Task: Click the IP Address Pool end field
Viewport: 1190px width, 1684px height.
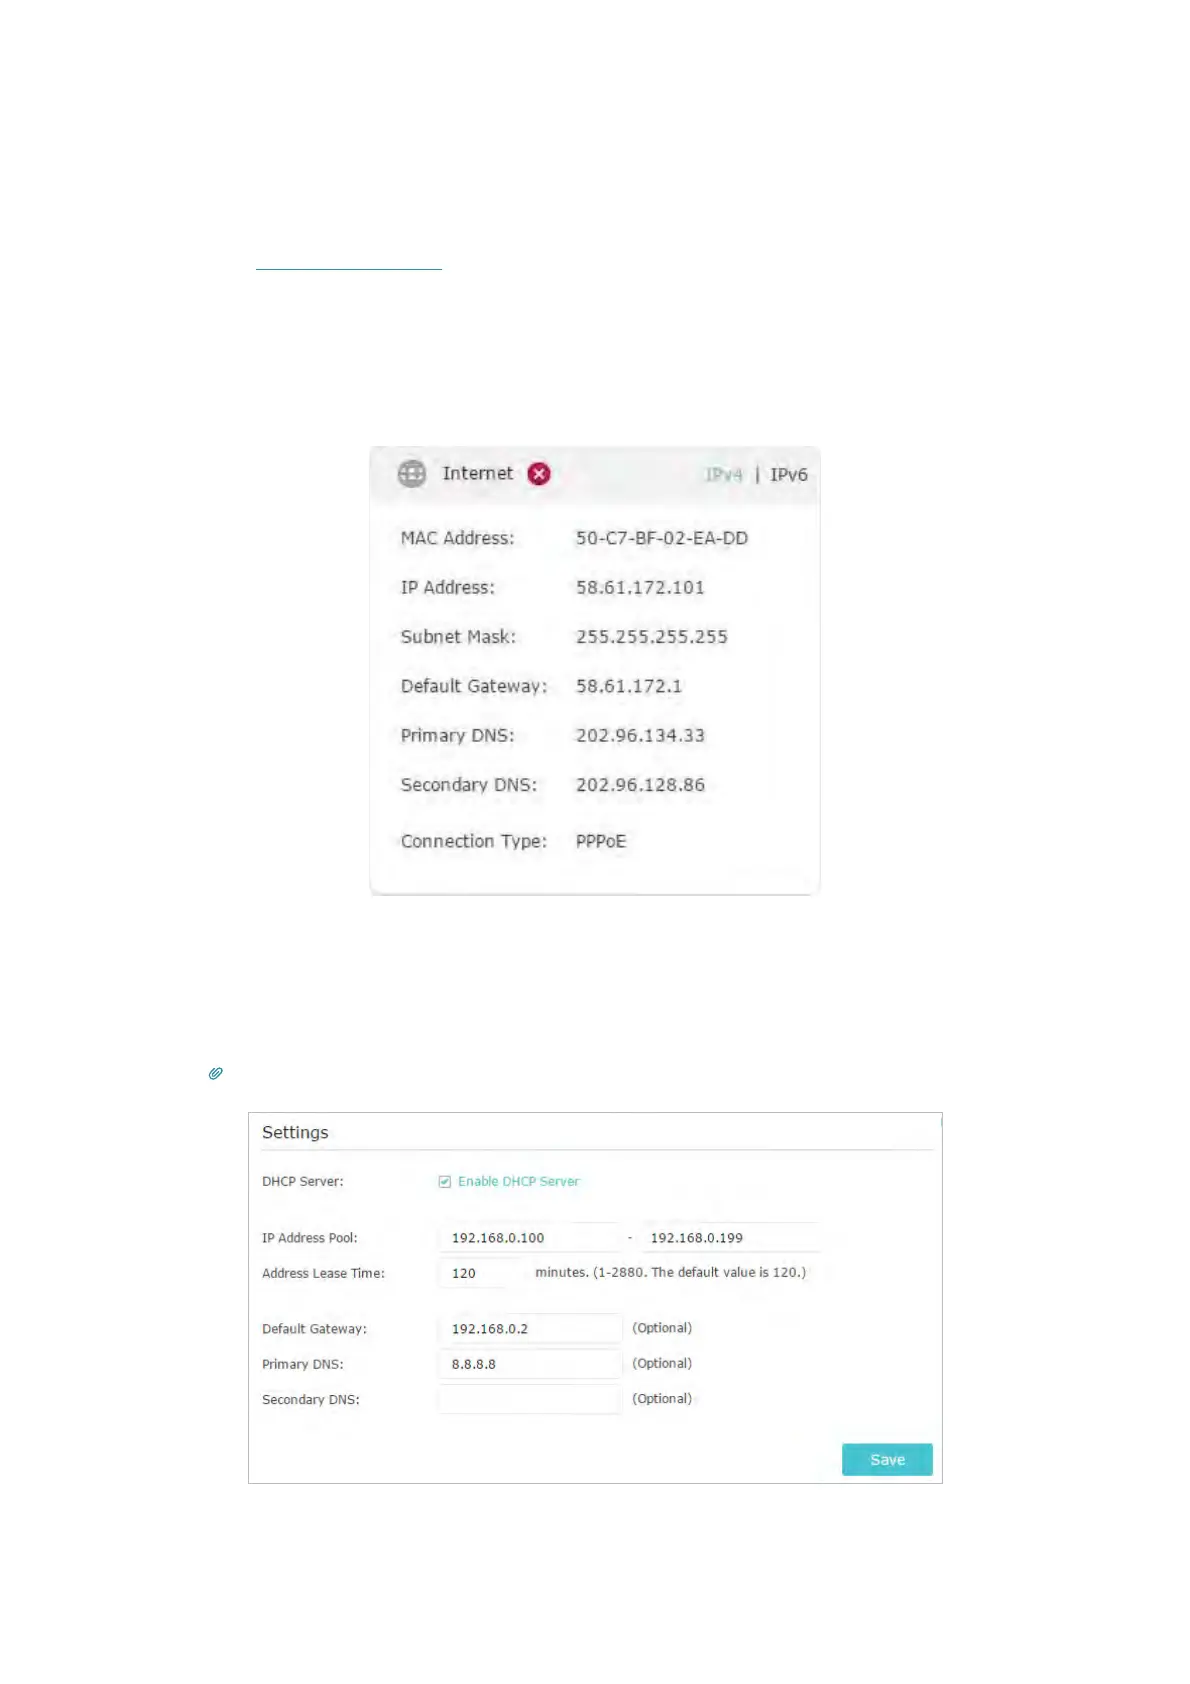Action: [x=729, y=1237]
